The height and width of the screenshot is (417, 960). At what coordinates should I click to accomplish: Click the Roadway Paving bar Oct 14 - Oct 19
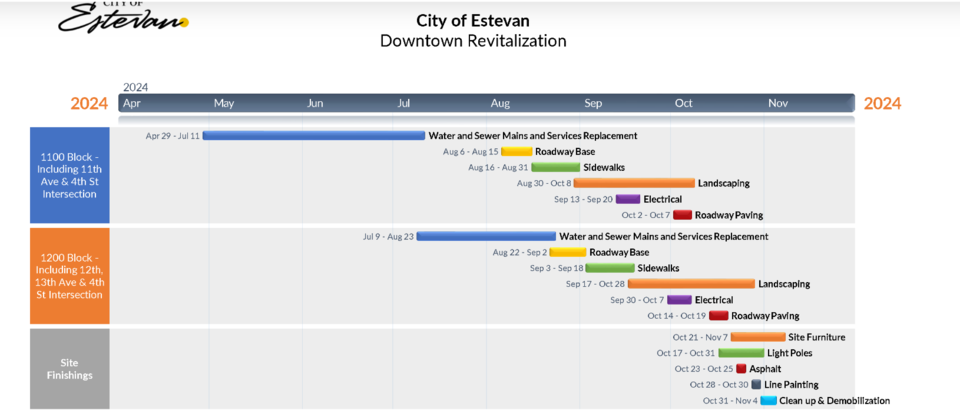pyautogui.click(x=718, y=316)
